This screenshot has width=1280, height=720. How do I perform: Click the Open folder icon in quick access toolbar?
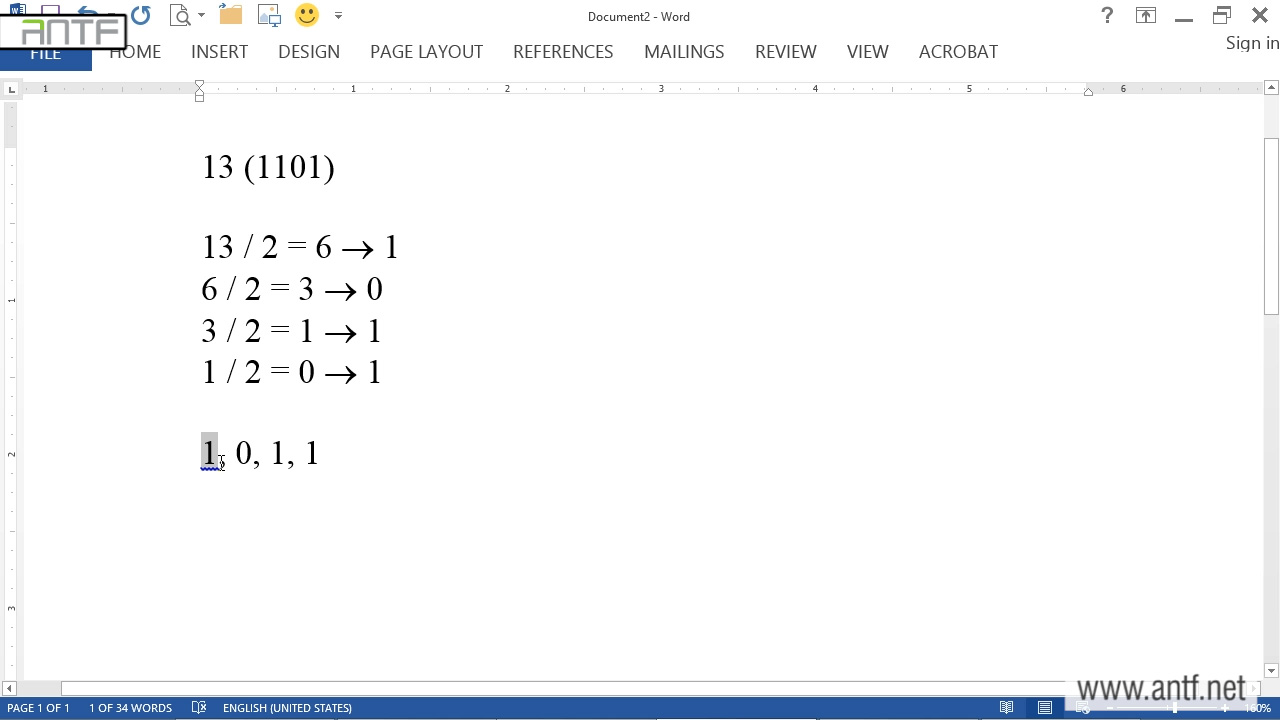coord(231,15)
